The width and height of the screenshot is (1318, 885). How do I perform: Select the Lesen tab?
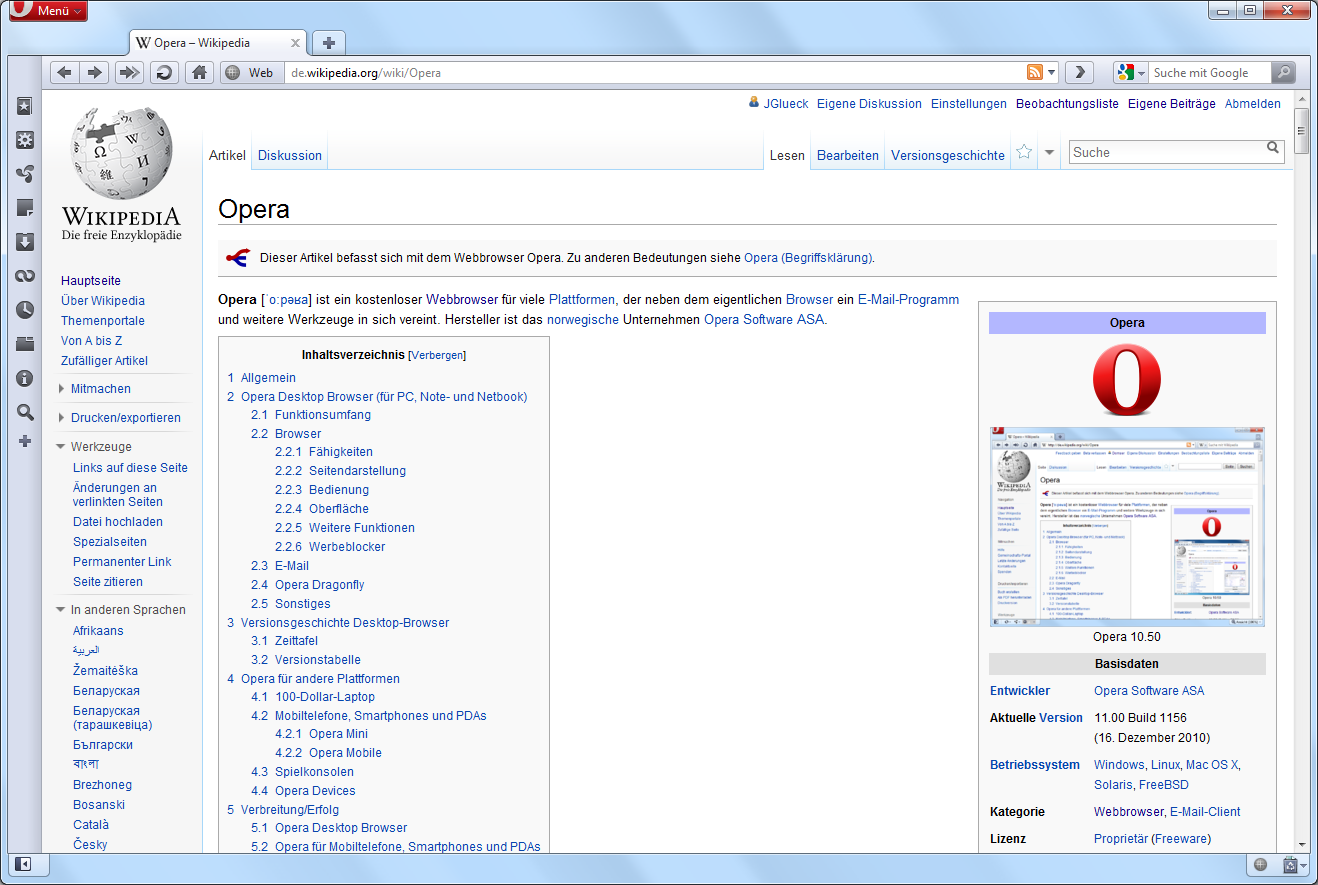788,155
